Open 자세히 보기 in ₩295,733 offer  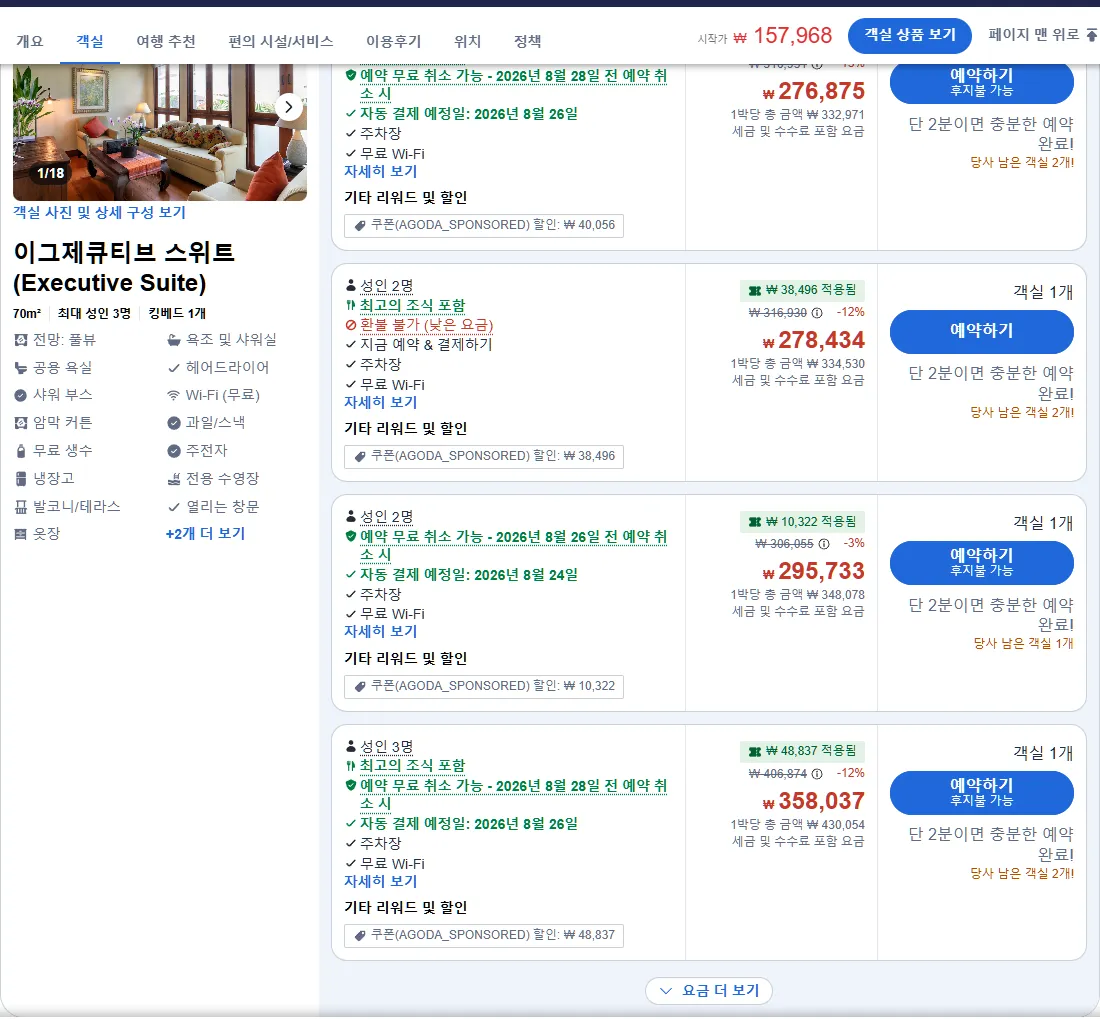click(381, 632)
